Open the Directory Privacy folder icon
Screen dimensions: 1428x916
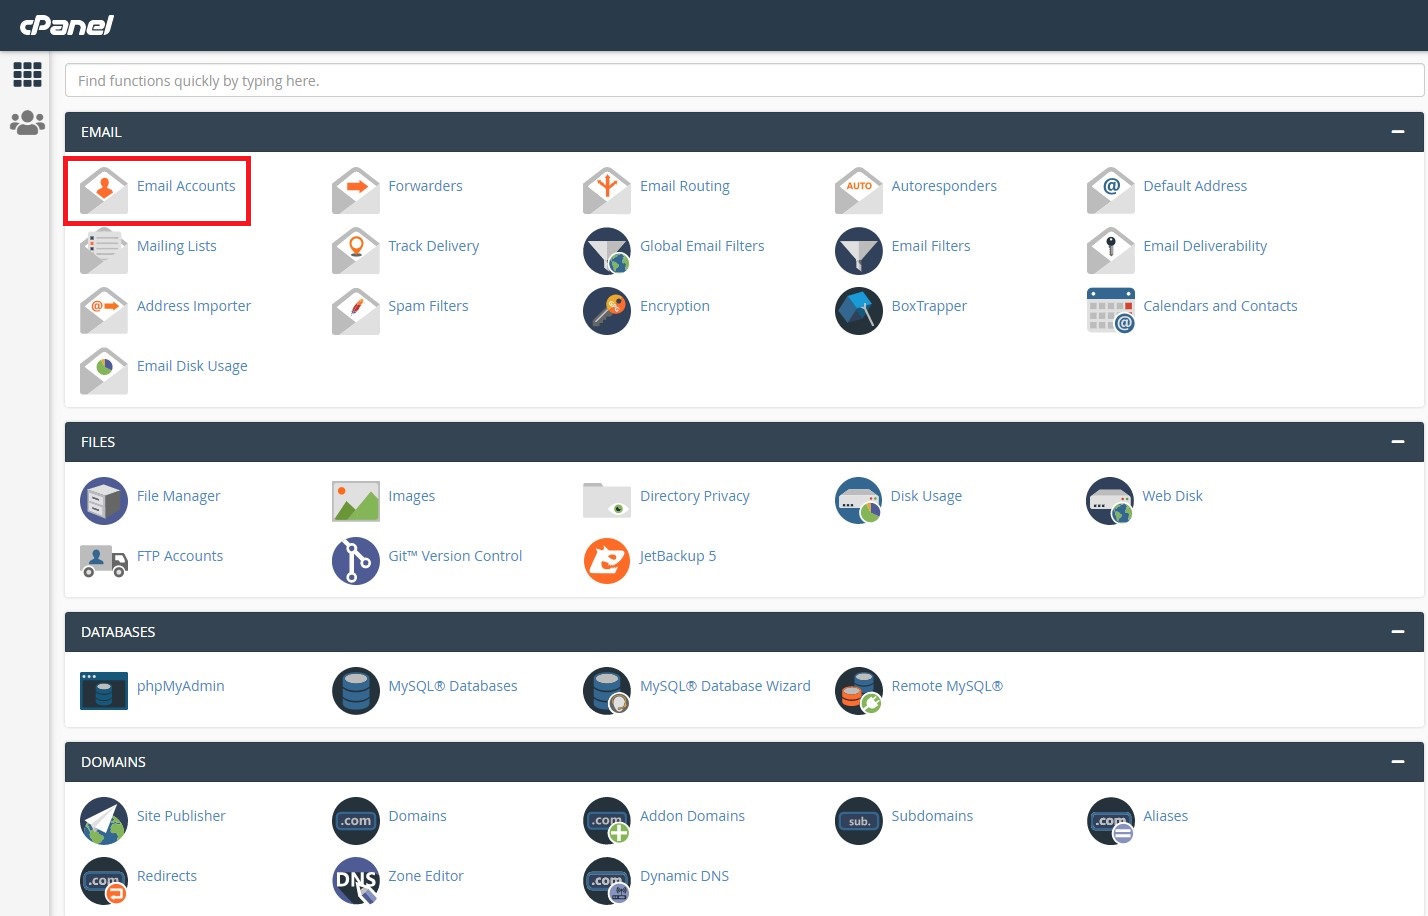point(607,500)
